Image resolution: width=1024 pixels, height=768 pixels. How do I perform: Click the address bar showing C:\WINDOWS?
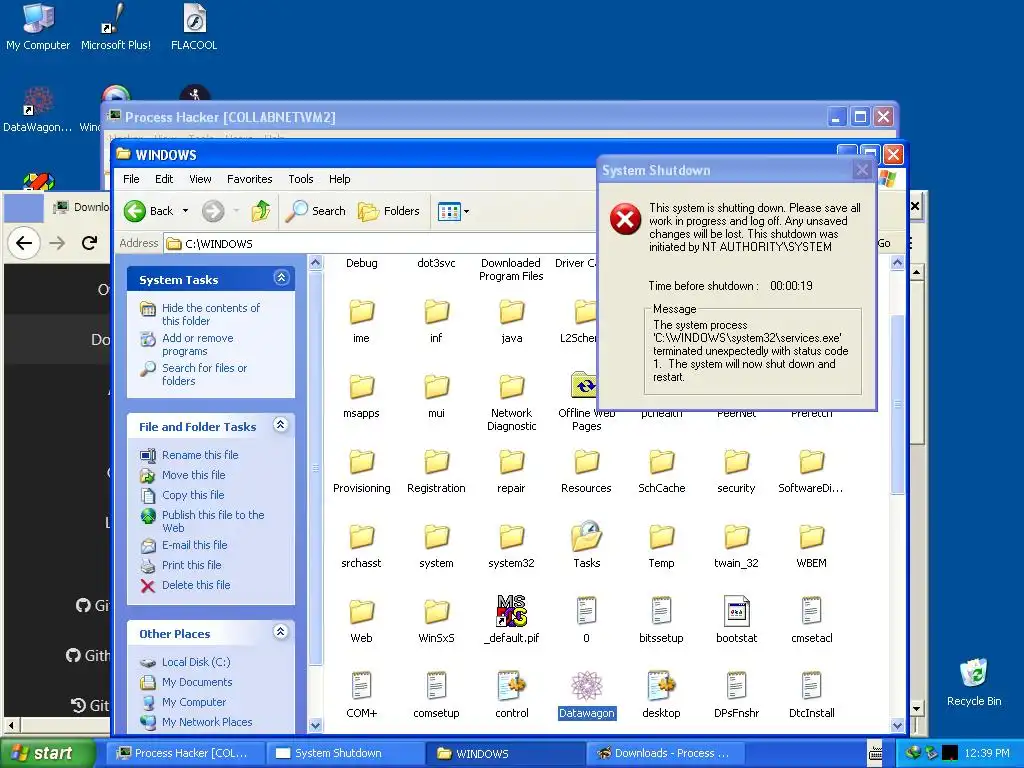(x=380, y=244)
